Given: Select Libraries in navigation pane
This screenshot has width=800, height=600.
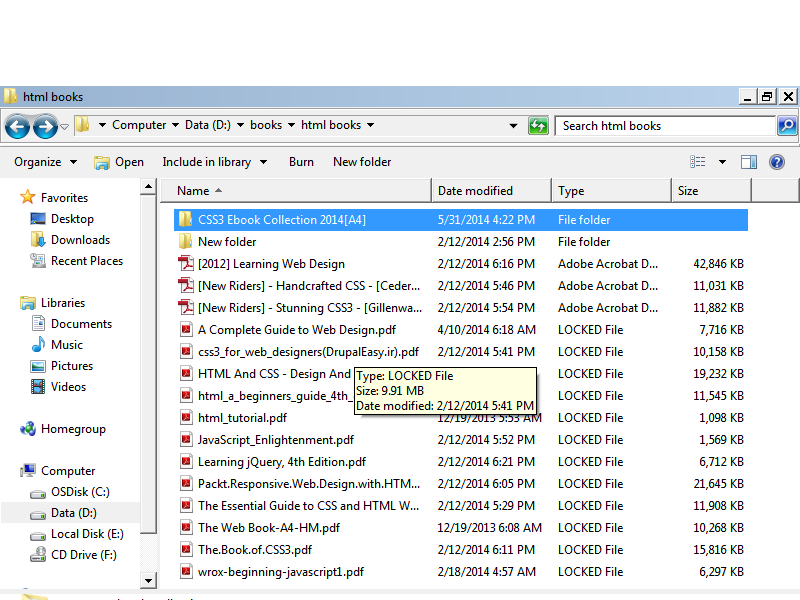Looking at the screenshot, I should pyautogui.click(x=53, y=303).
